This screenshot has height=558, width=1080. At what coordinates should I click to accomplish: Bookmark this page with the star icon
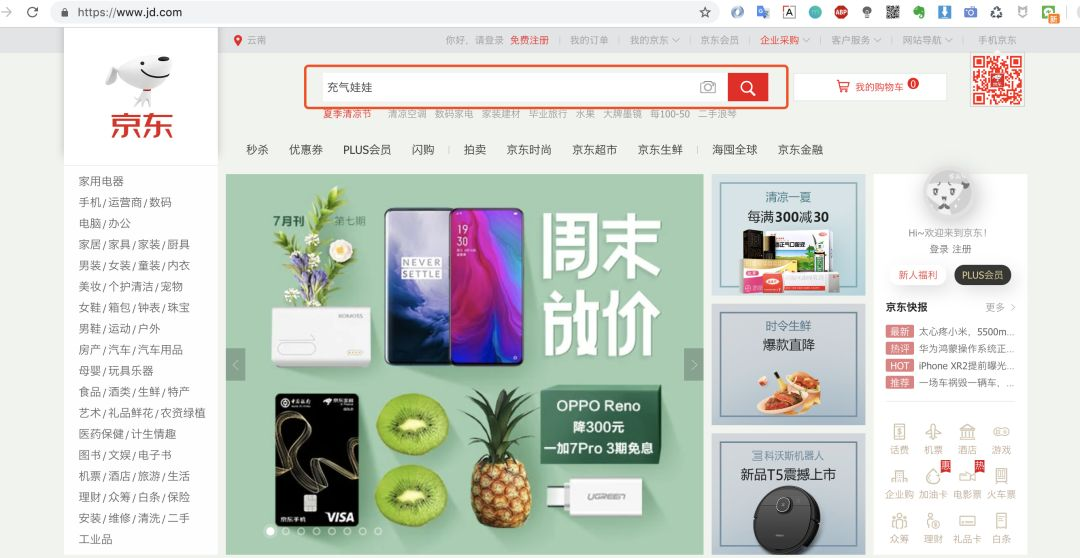[x=705, y=12]
